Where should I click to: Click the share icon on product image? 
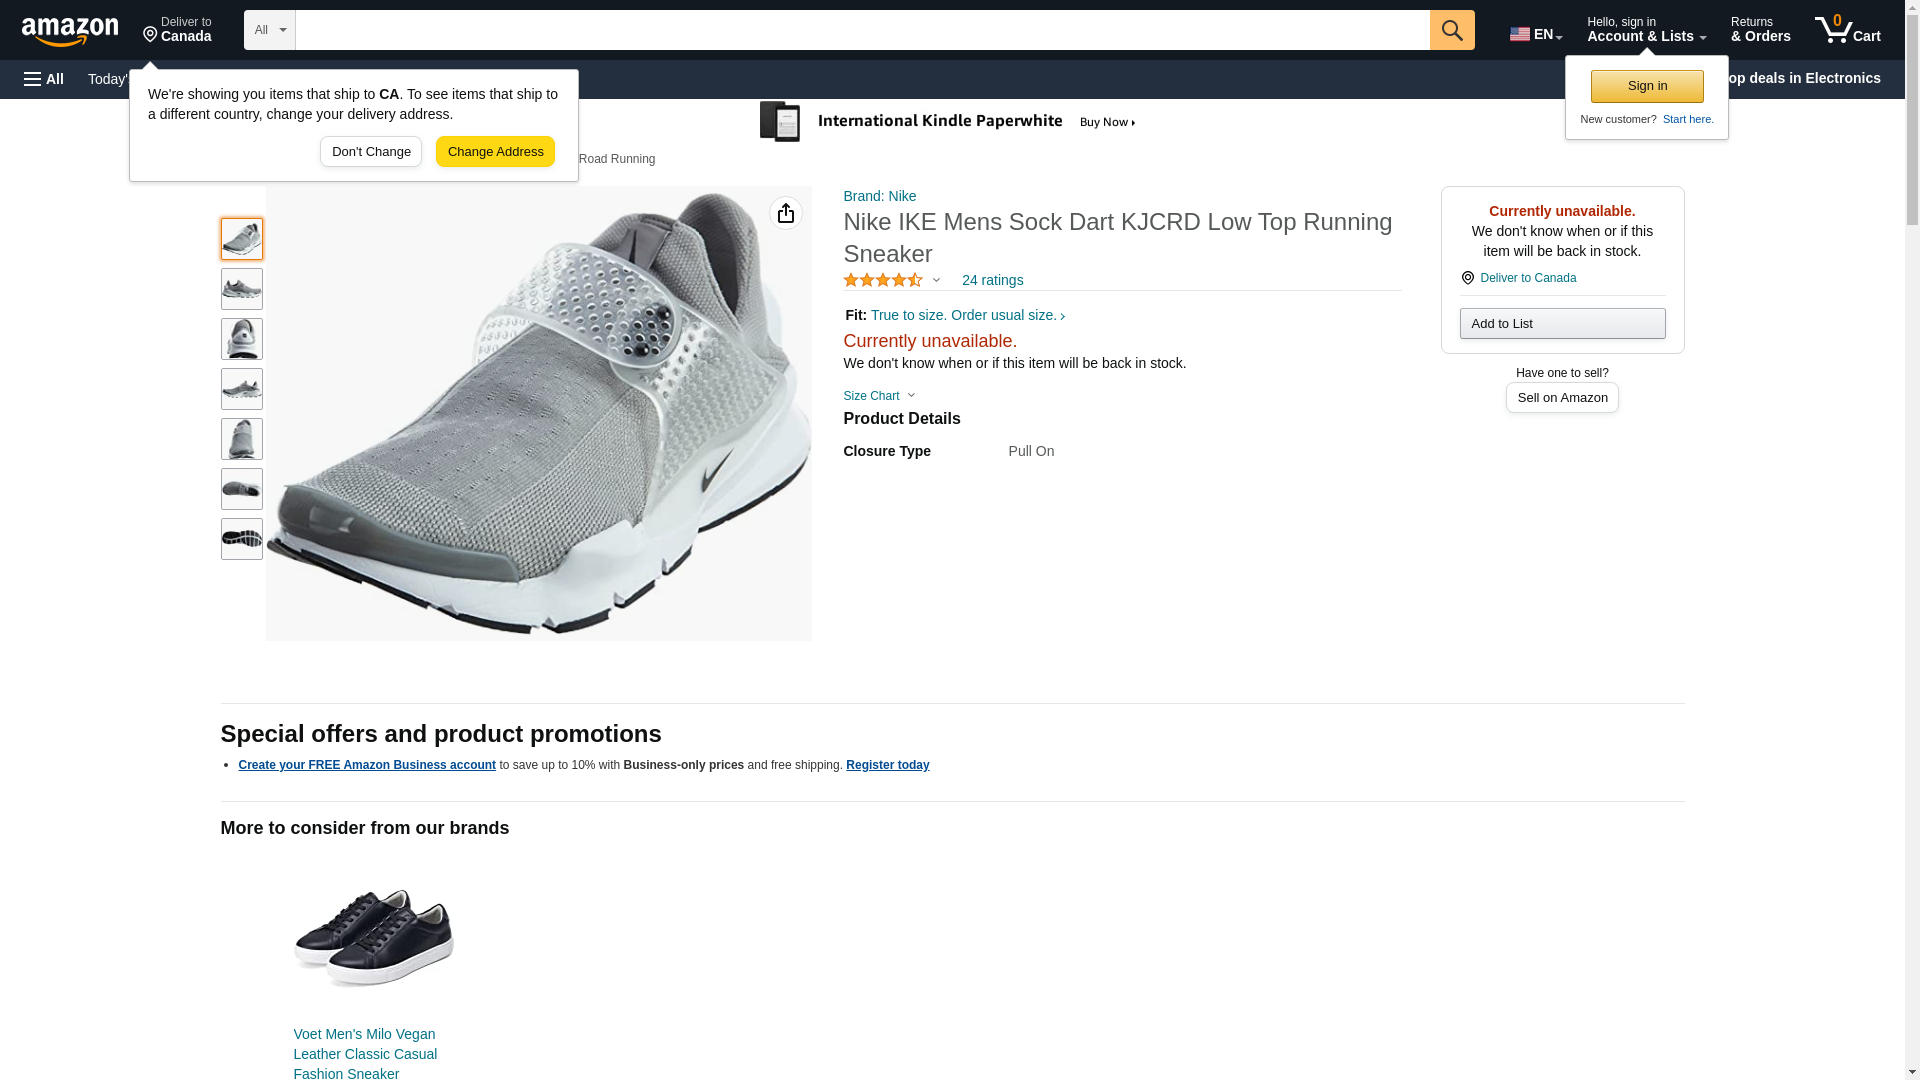click(x=786, y=213)
